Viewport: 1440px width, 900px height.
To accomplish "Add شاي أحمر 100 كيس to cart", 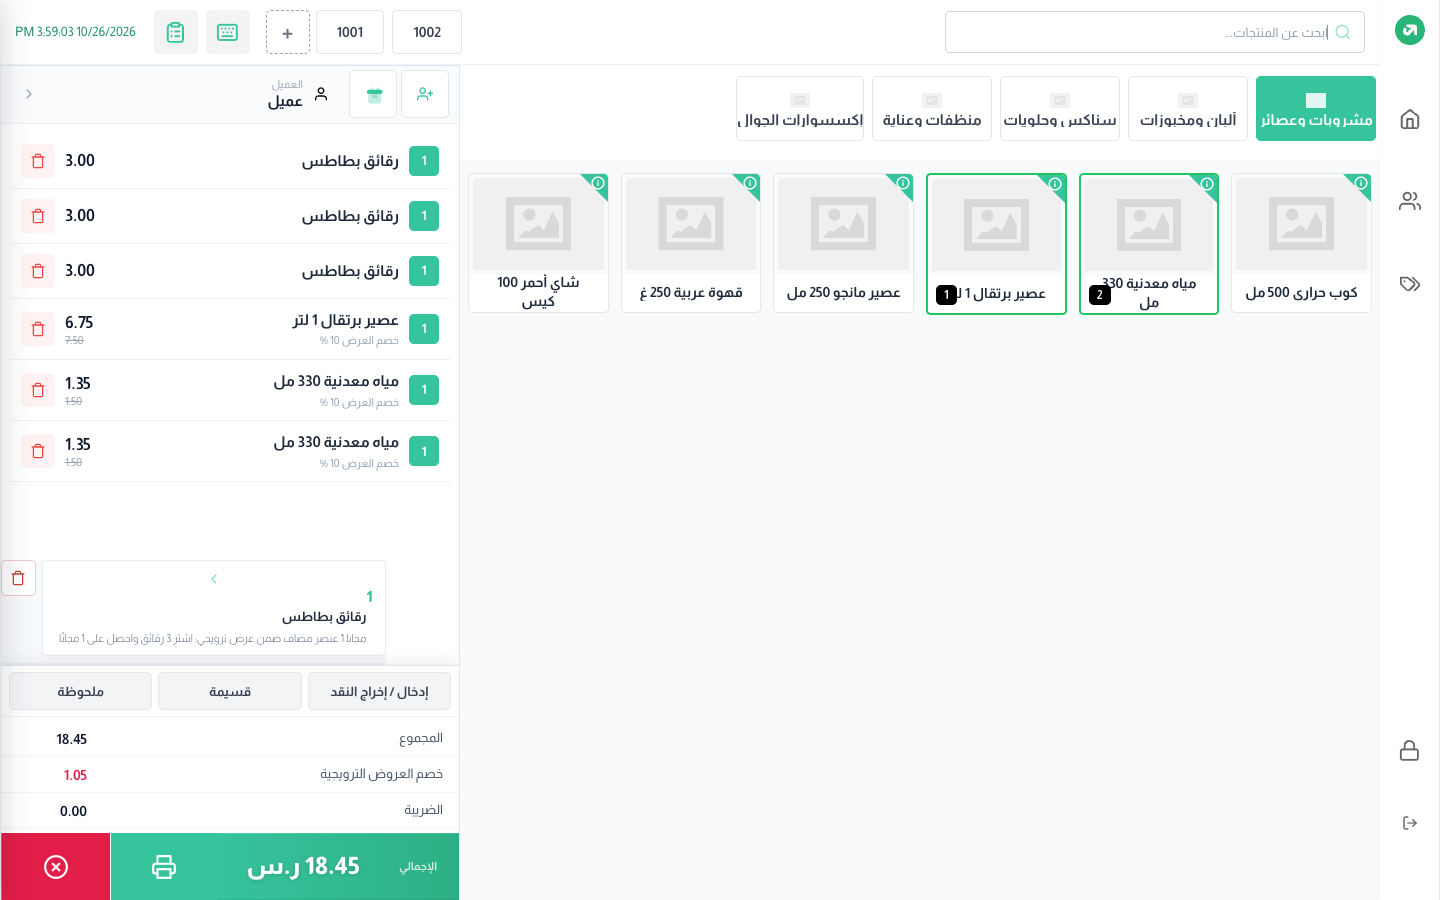I will coord(538,243).
